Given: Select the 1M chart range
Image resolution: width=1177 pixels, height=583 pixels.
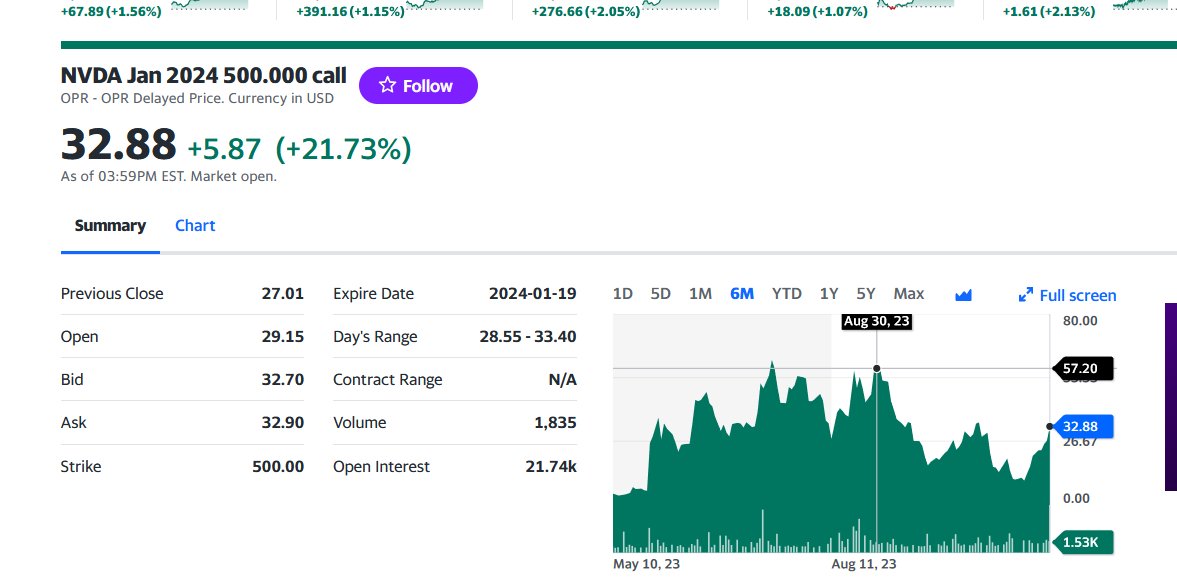Looking at the screenshot, I should pos(700,294).
